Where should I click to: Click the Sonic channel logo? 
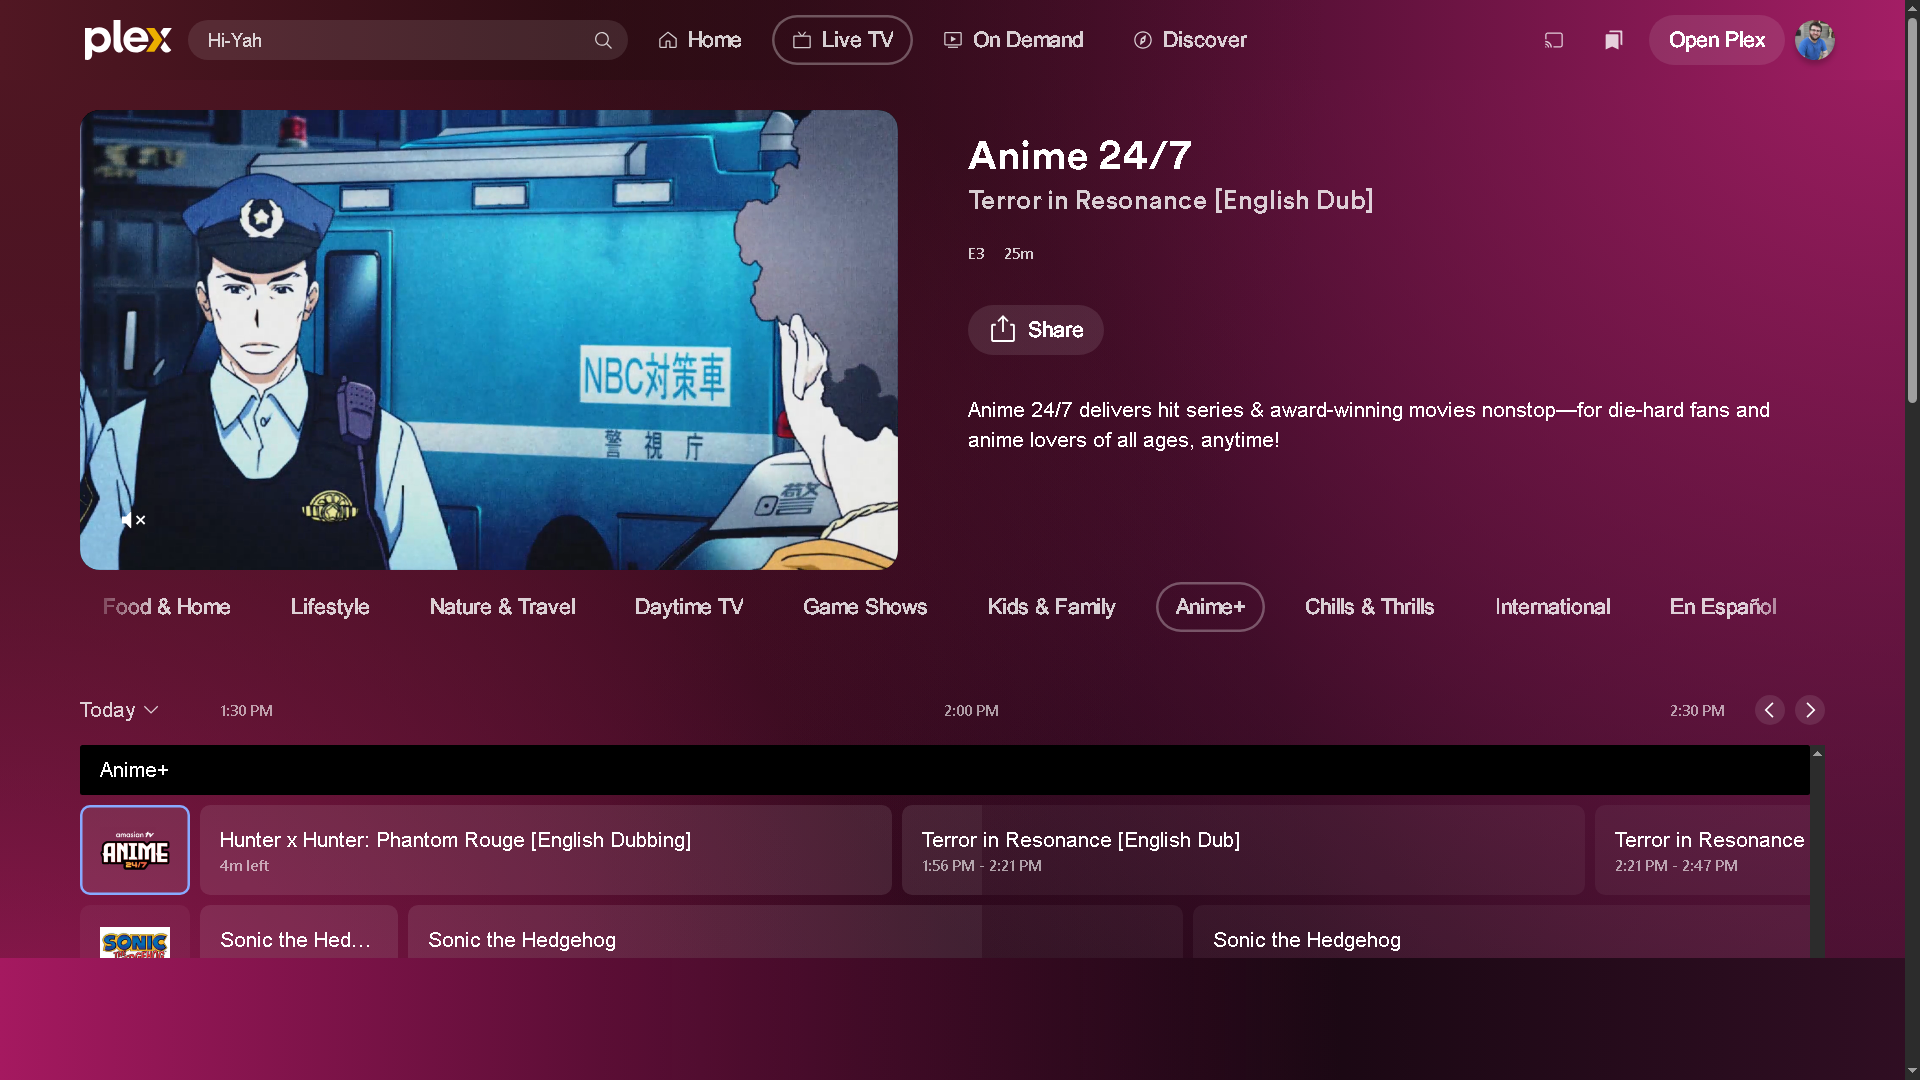tap(135, 932)
